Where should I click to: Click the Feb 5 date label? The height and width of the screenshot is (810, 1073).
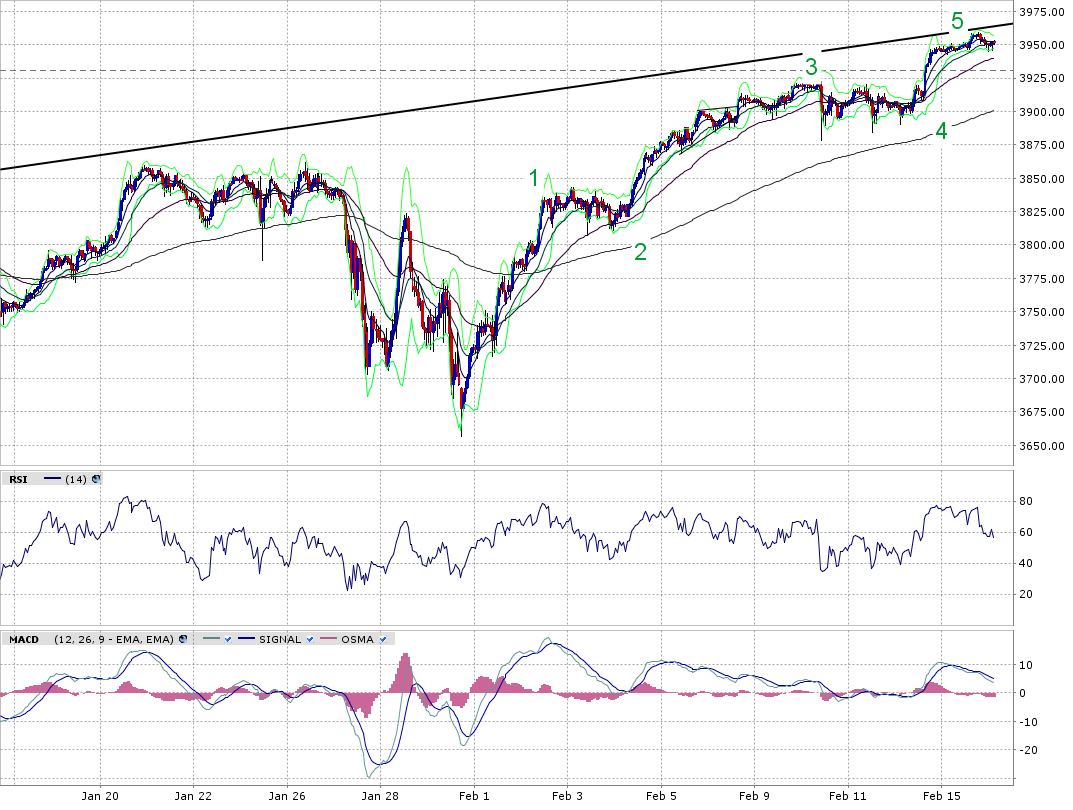point(661,796)
